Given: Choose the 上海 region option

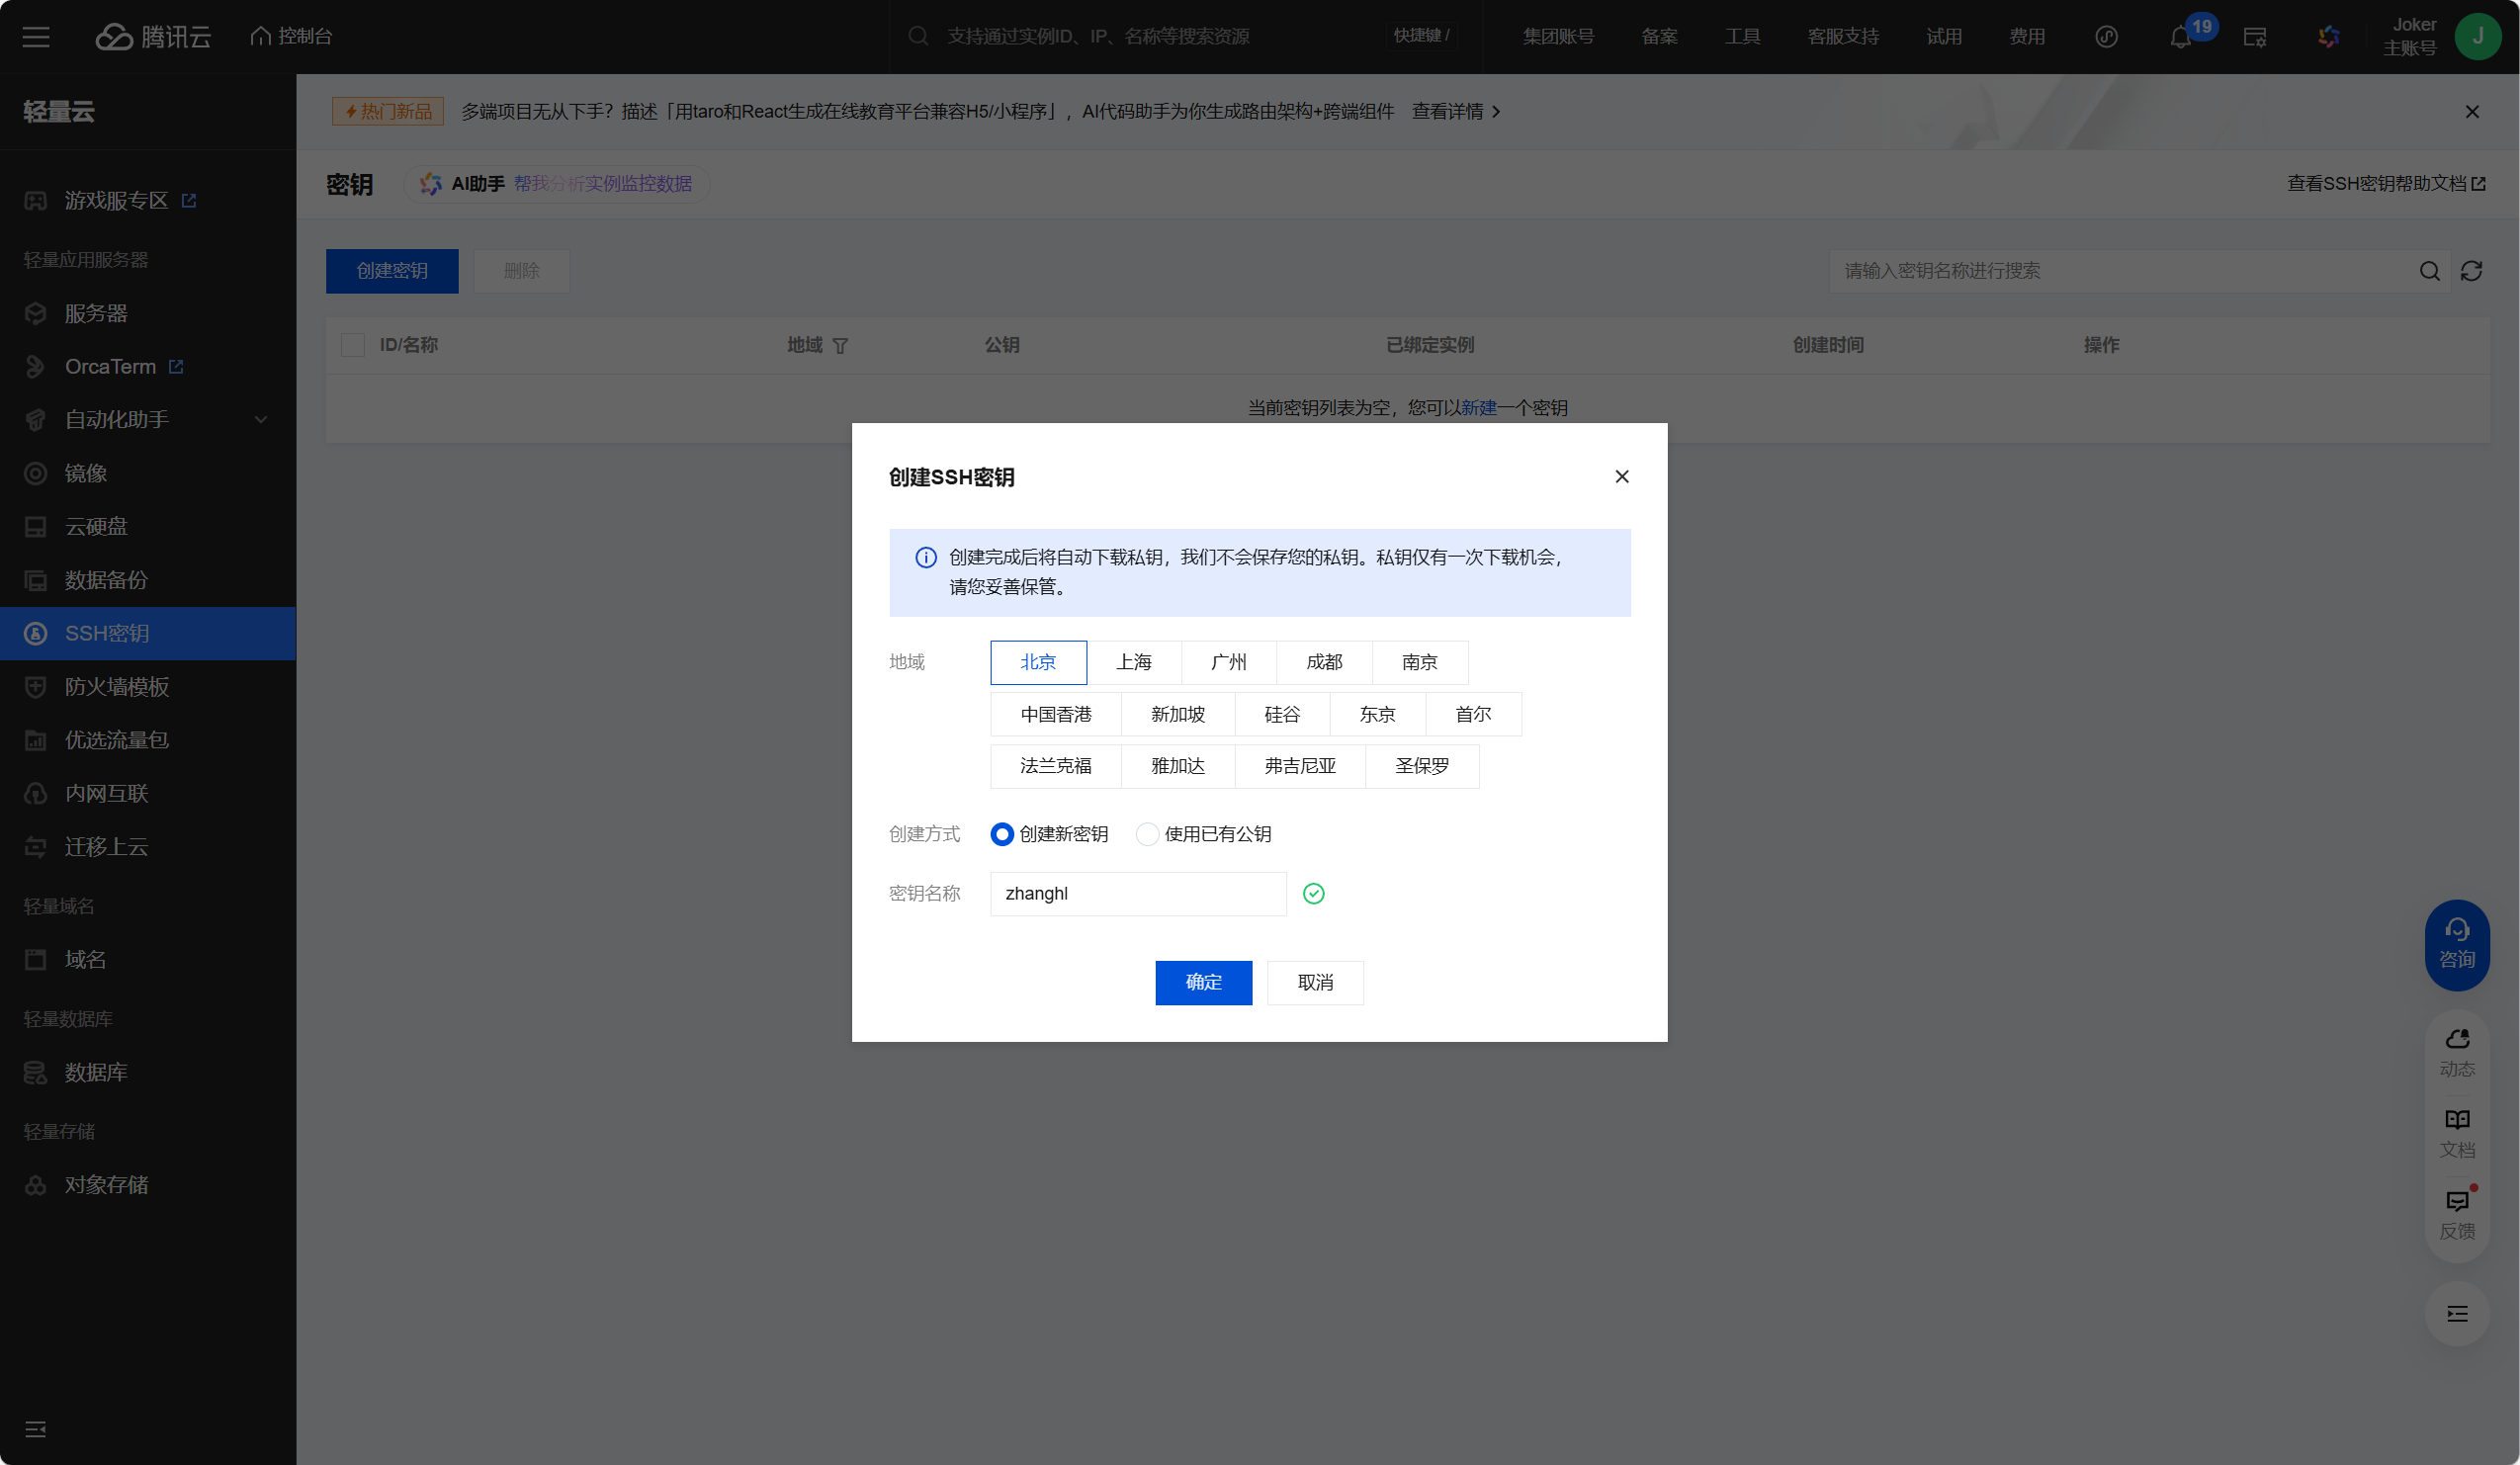Looking at the screenshot, I should pos(1133,662).
